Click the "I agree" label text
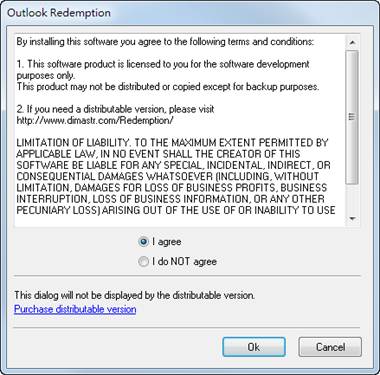 point(167,242)
